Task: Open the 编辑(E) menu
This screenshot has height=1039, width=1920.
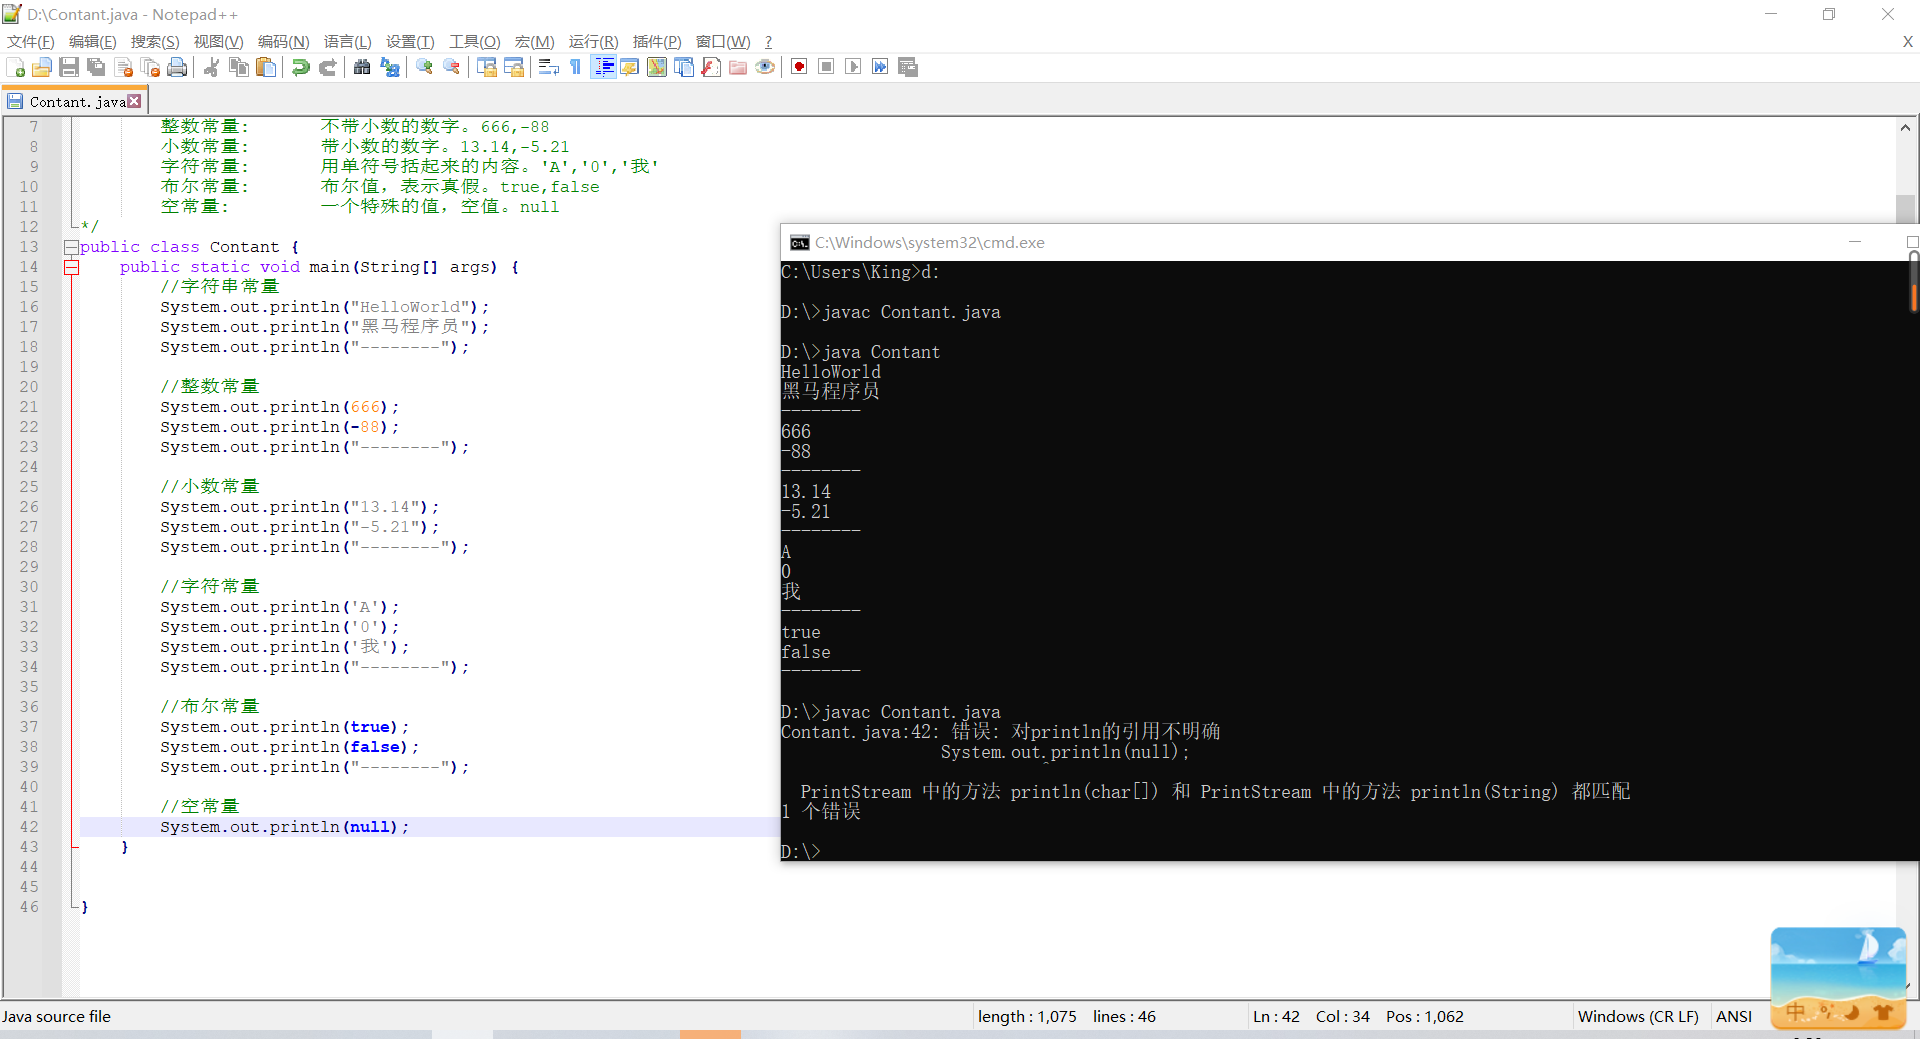Action: point(93,41)
